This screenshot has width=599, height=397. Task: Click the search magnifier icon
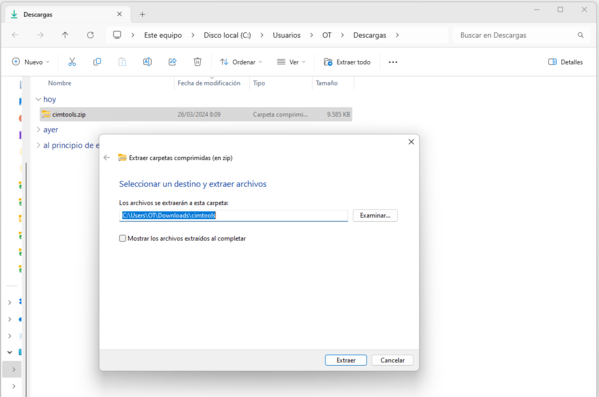click(x=580, y=35)
